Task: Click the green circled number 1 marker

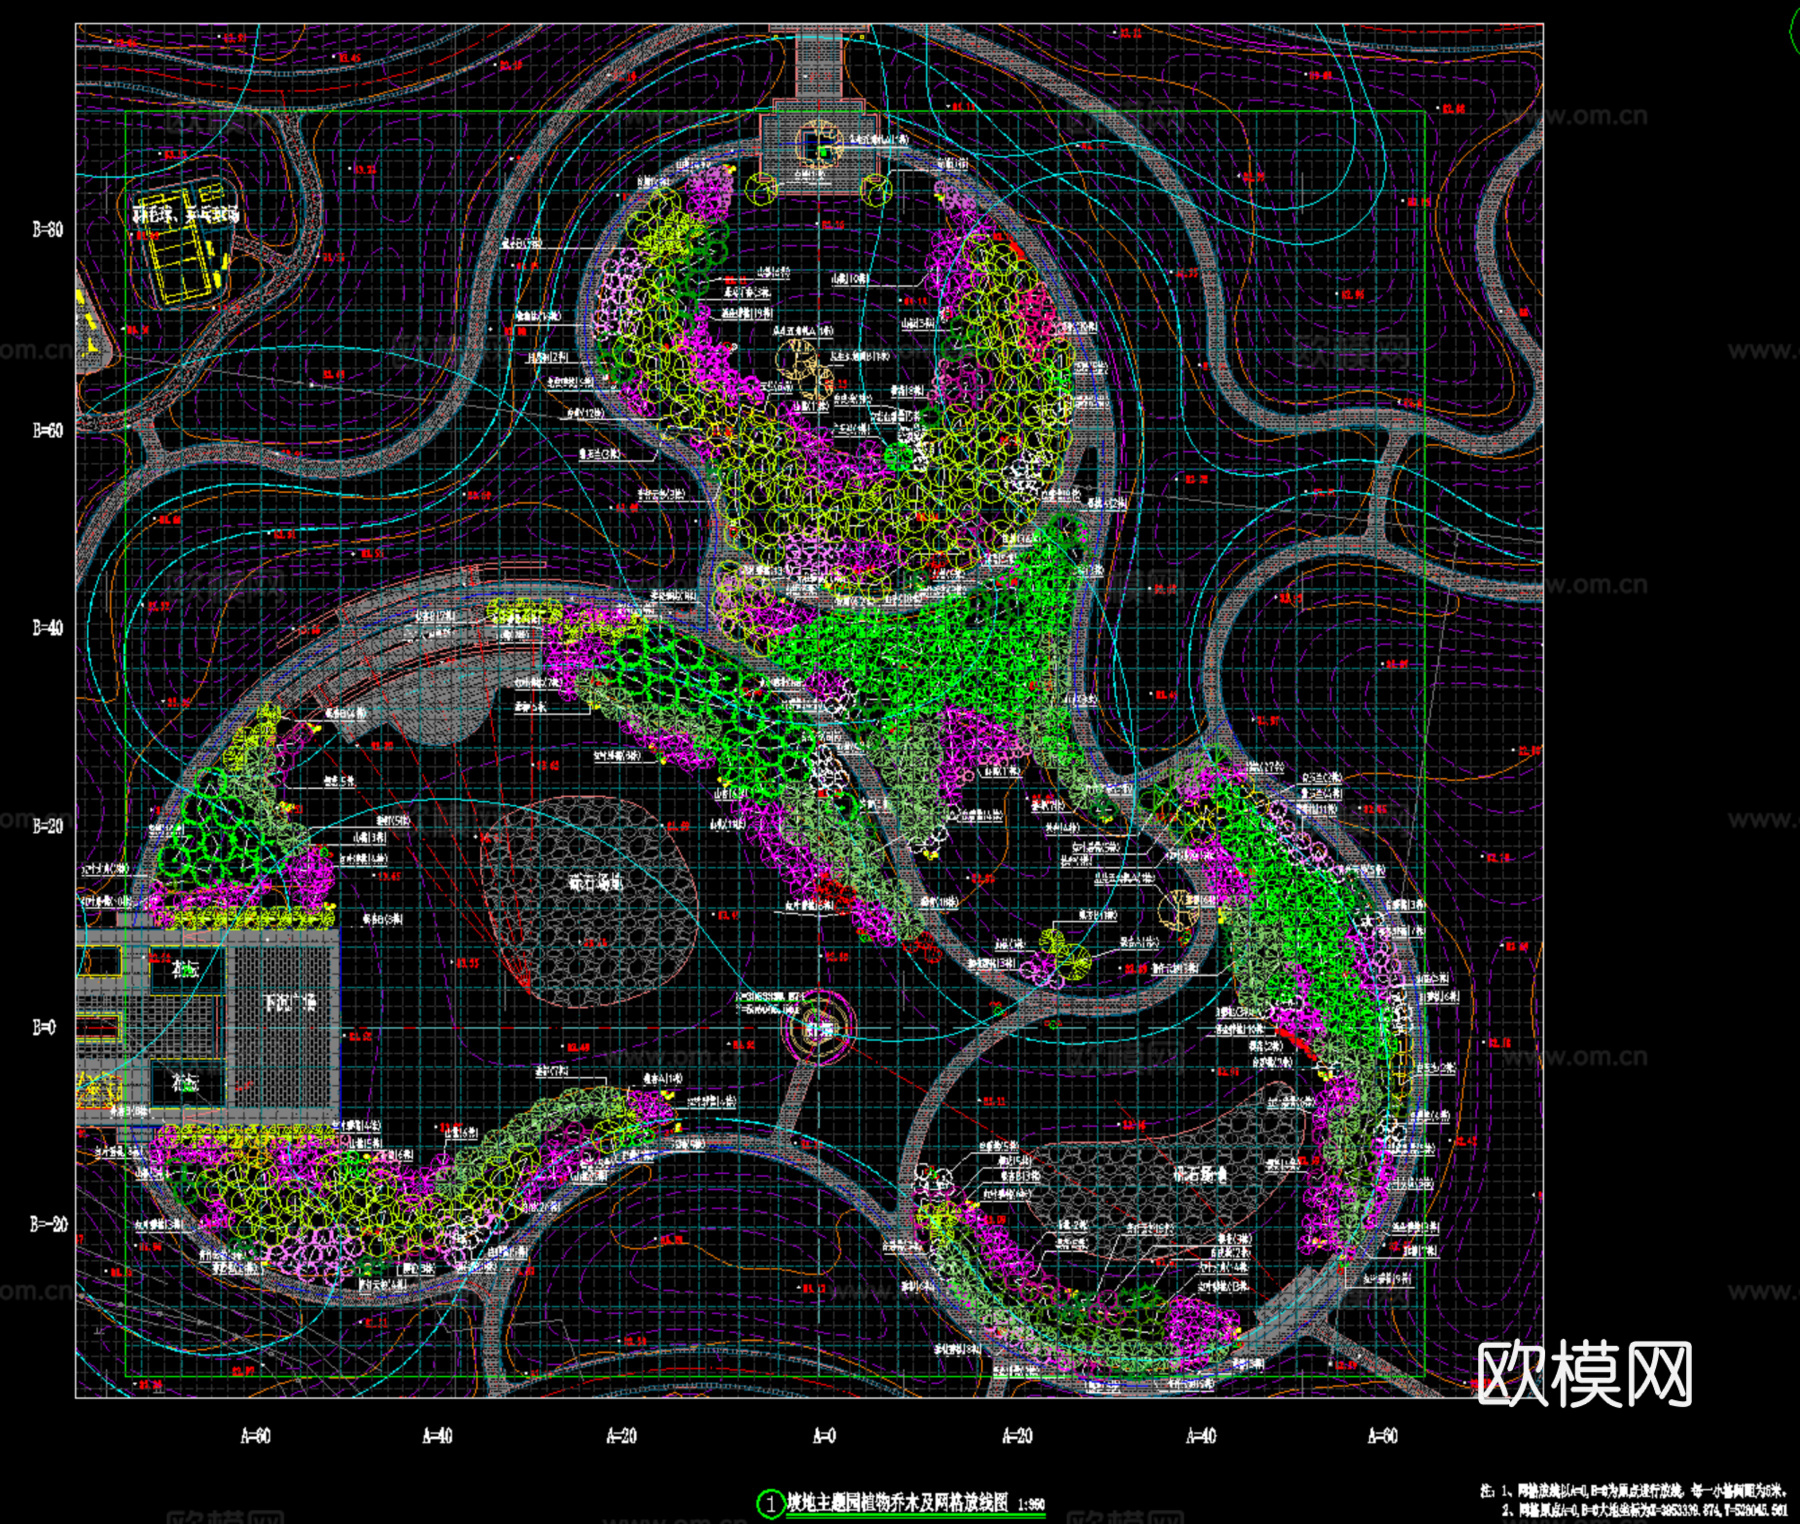Action: click(770, 1504)
